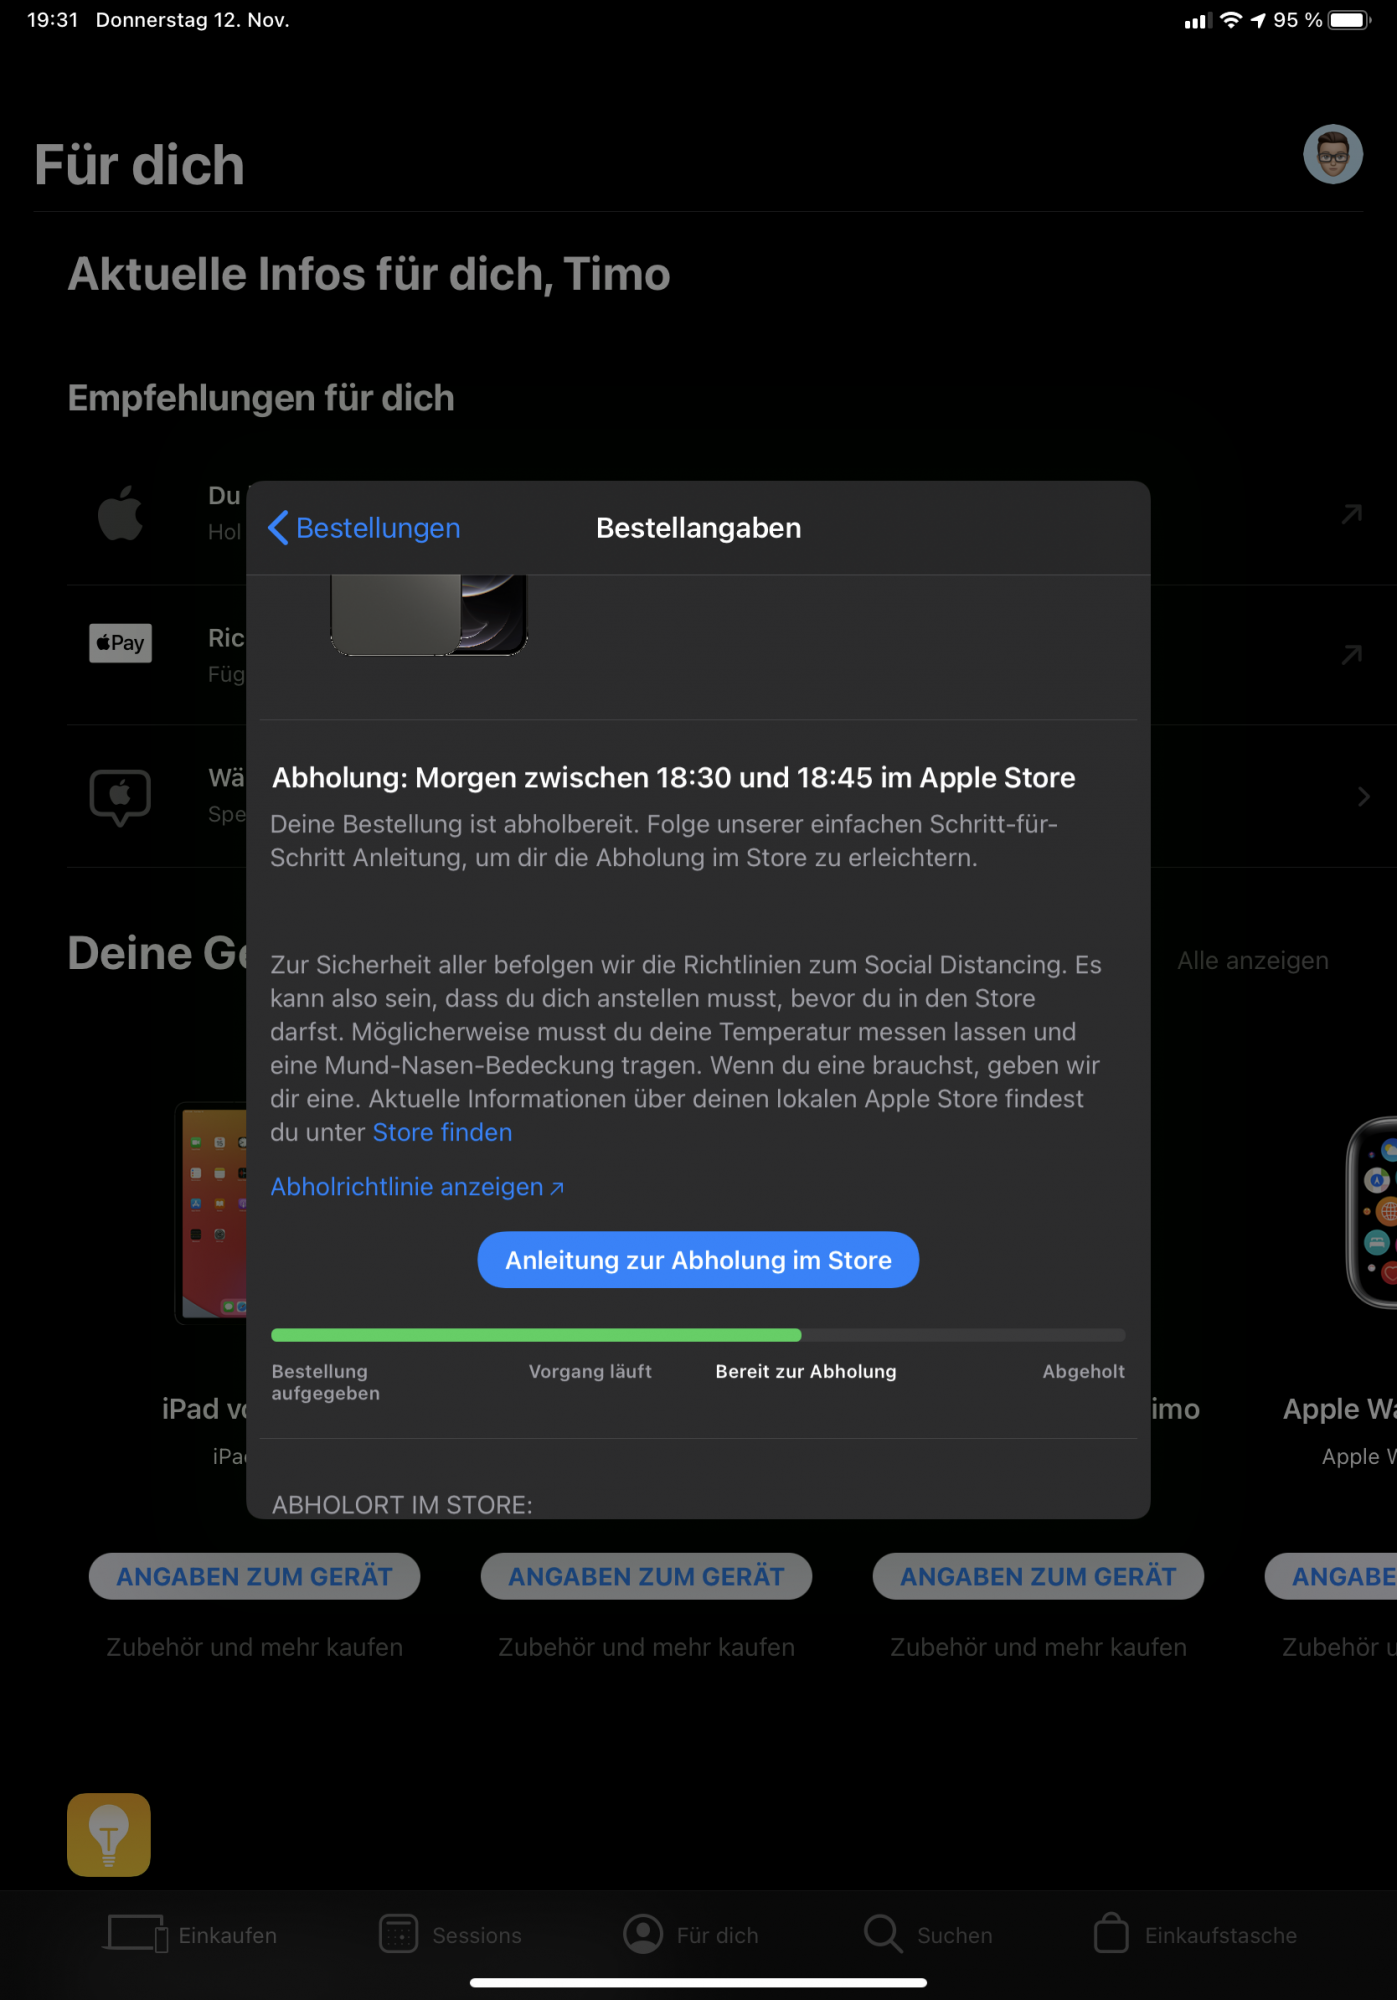Tap the iPad device thumbnail

pyautogui.click(x=212, y=1214)
